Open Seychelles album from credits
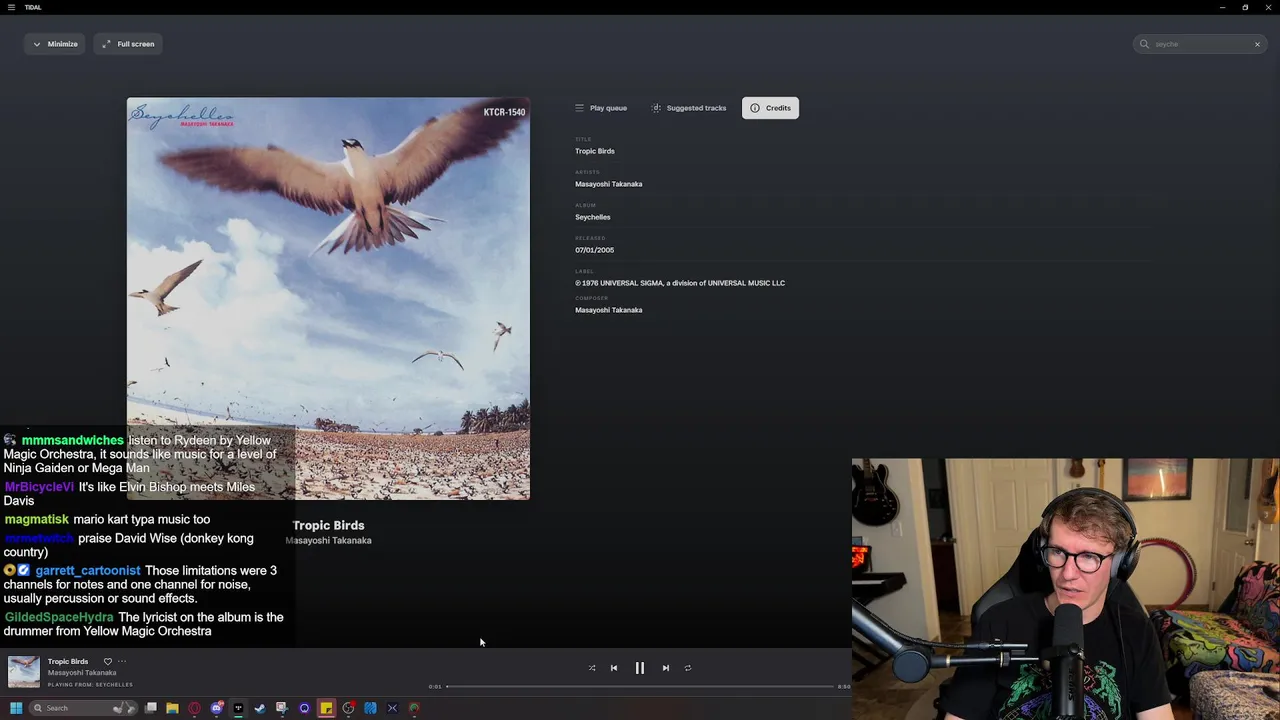 coord(592,217)
